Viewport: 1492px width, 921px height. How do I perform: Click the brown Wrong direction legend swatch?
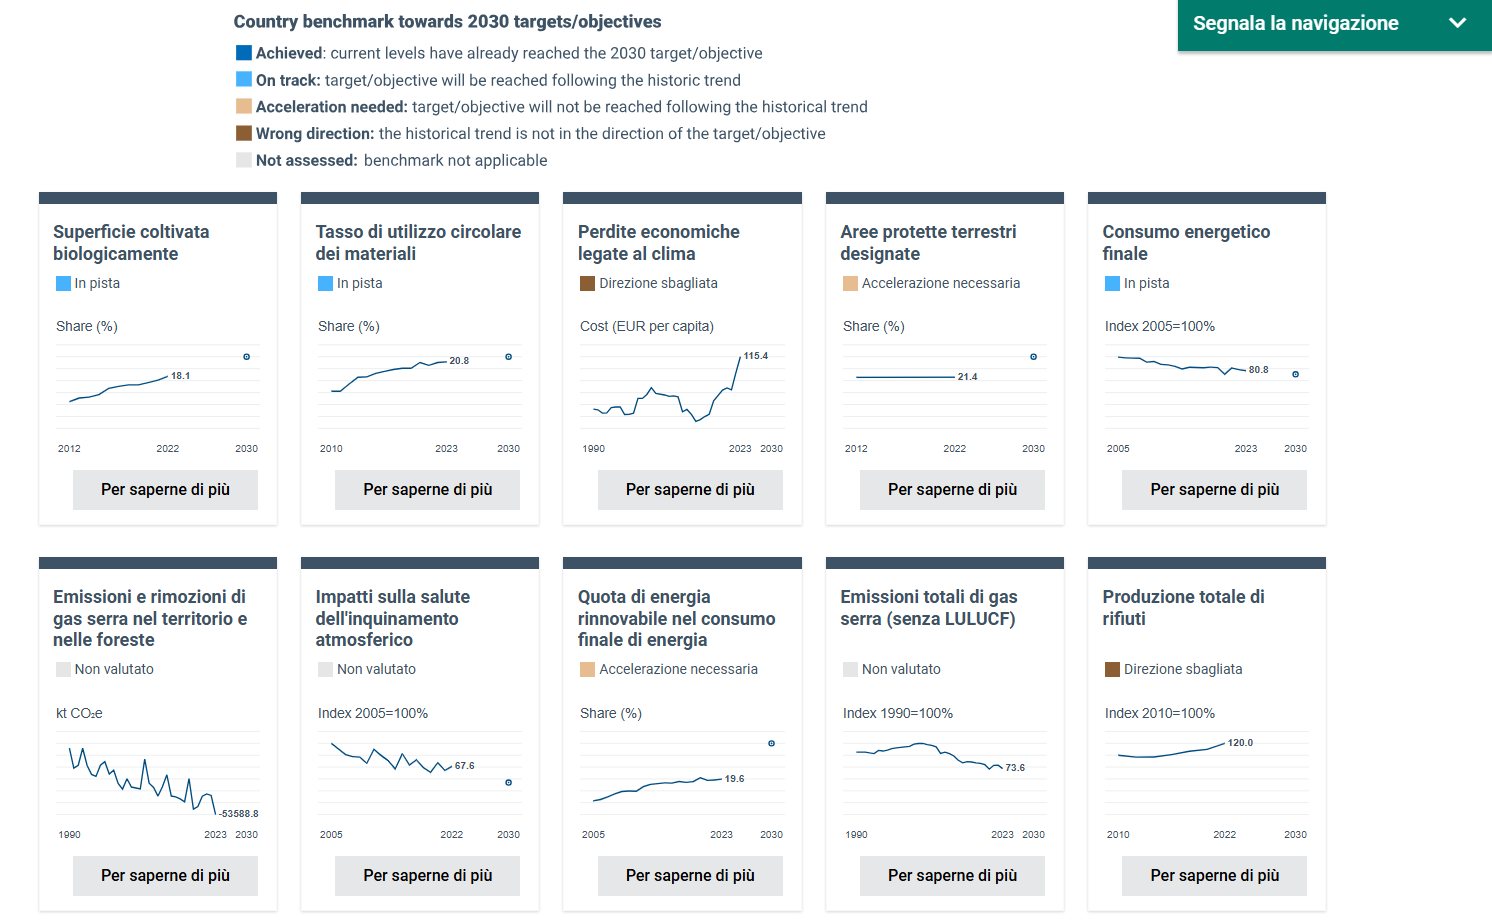(x=243, y=133)
